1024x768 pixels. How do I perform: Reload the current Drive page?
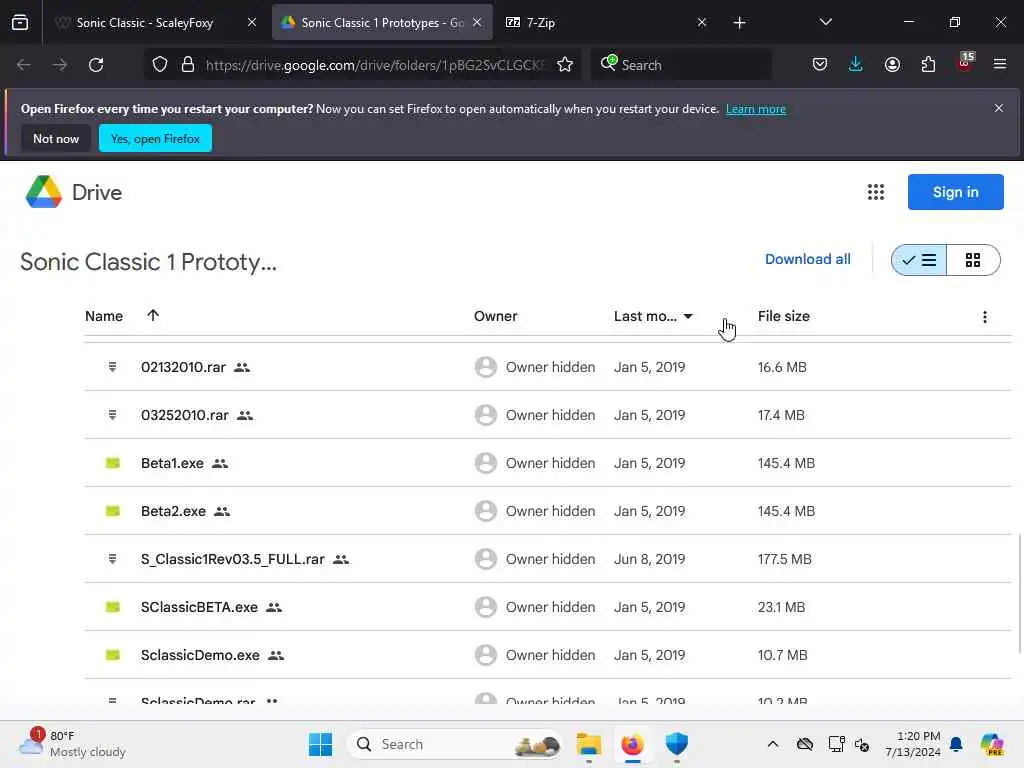96,65
